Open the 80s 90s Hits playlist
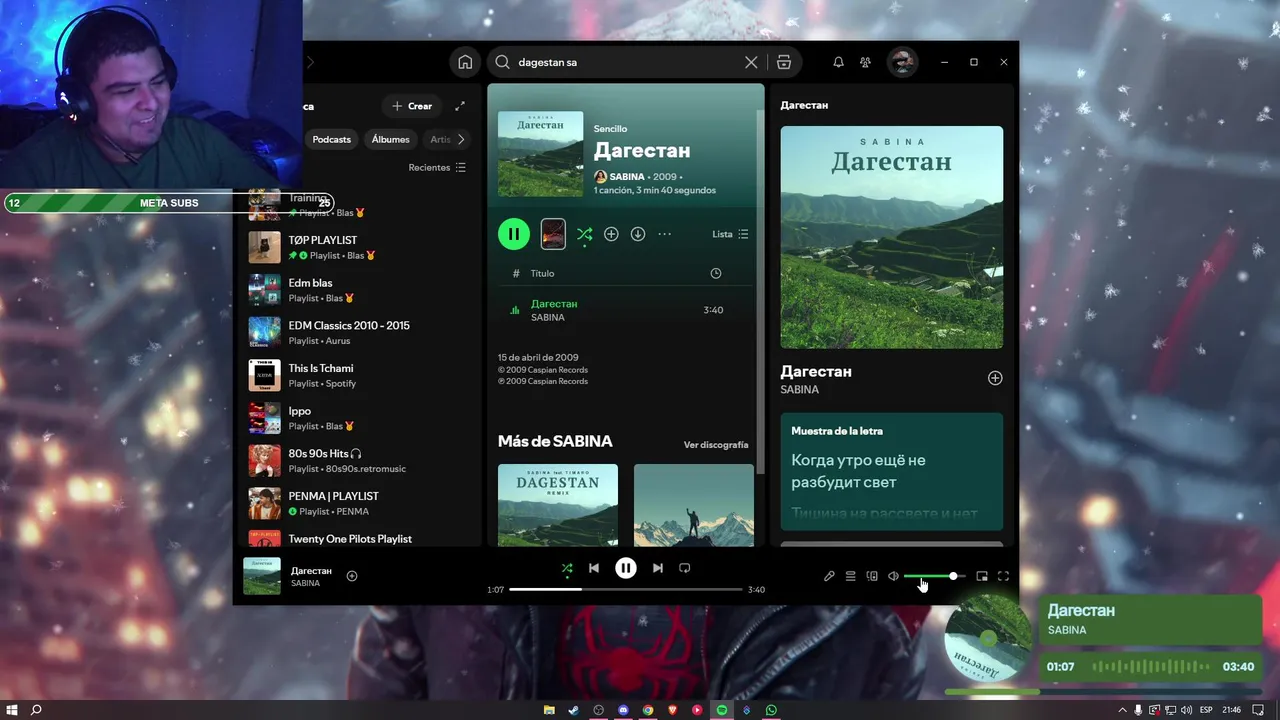 coord(358,460)
